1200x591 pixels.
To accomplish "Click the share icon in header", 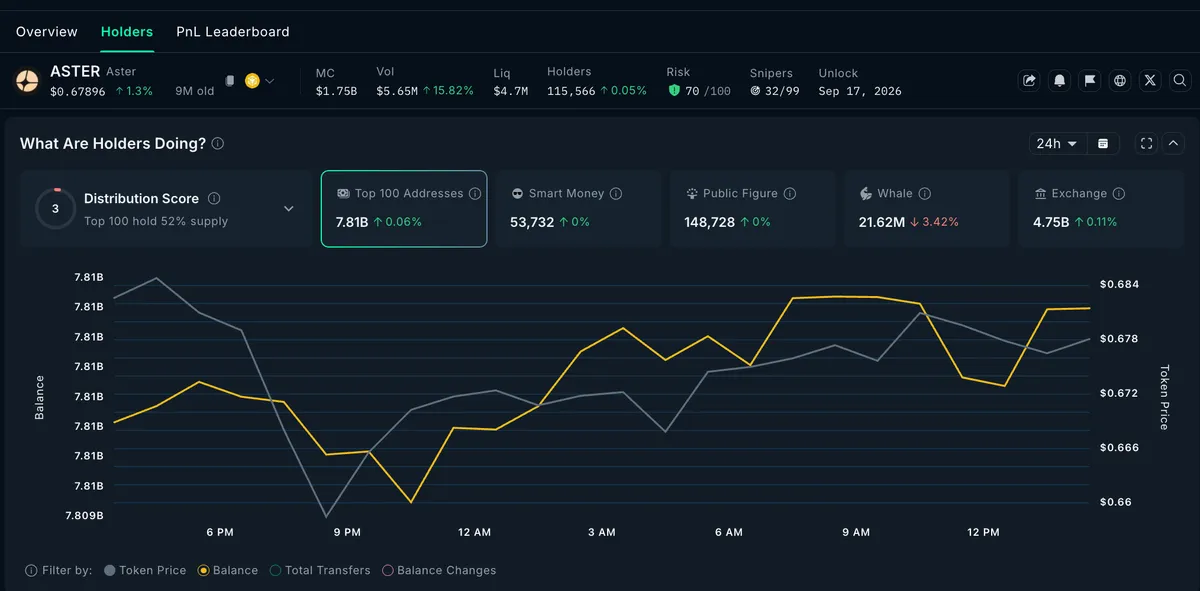I will (1029, 81).
